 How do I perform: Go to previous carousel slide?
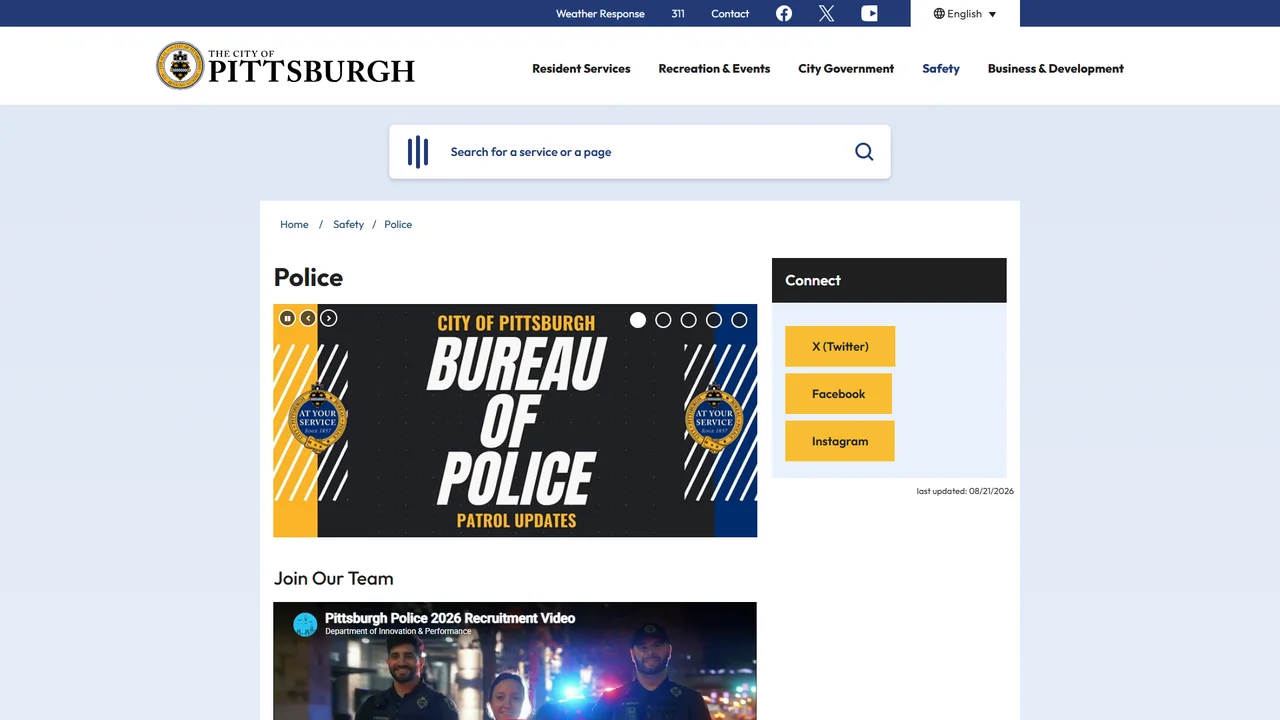click(x=308, y=318)
